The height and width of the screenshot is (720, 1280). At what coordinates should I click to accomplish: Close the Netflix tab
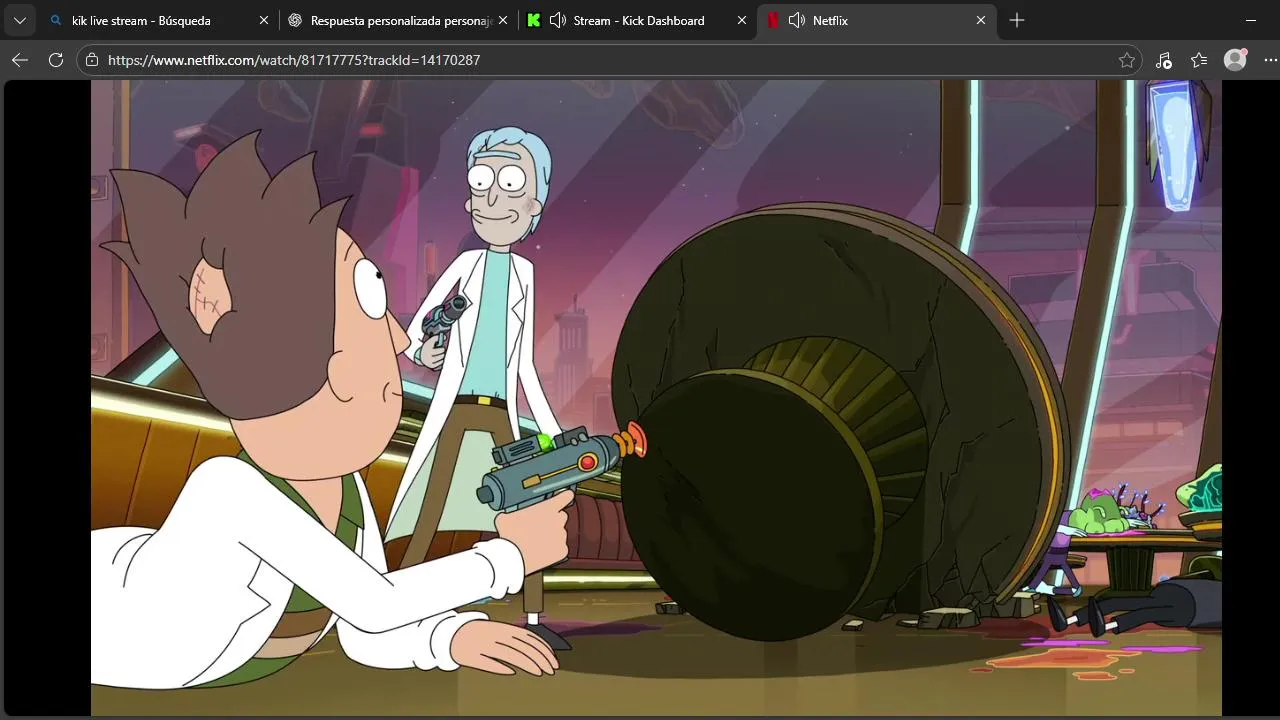[x=981, y=20]
